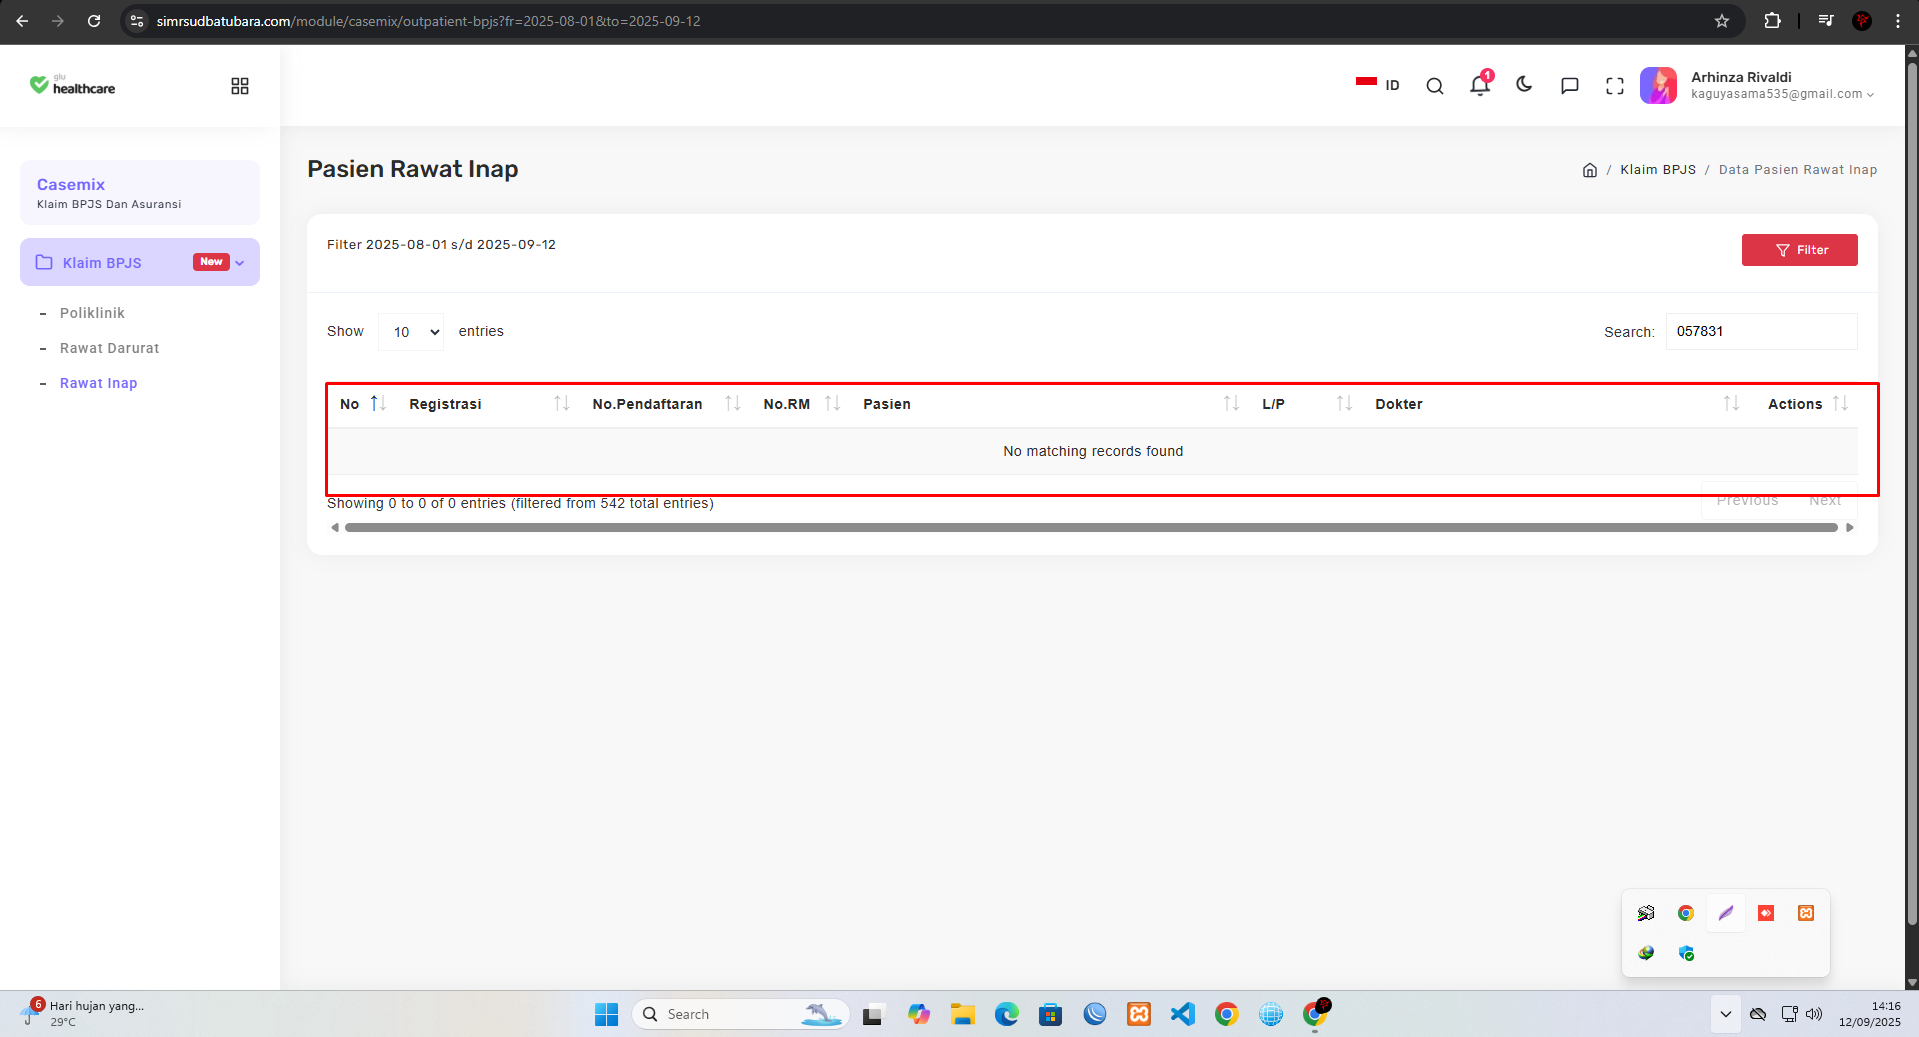Click the Arhinza Rivaldi profile avatar
Screen dimensions: 1919x1037
click(x=1658, y=85)
